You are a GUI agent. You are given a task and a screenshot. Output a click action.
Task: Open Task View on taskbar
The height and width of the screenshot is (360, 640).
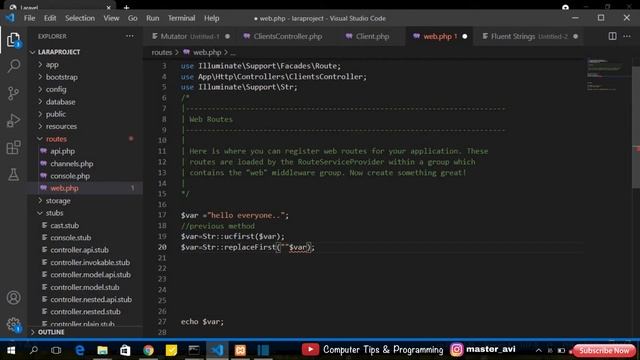(56, 350)
